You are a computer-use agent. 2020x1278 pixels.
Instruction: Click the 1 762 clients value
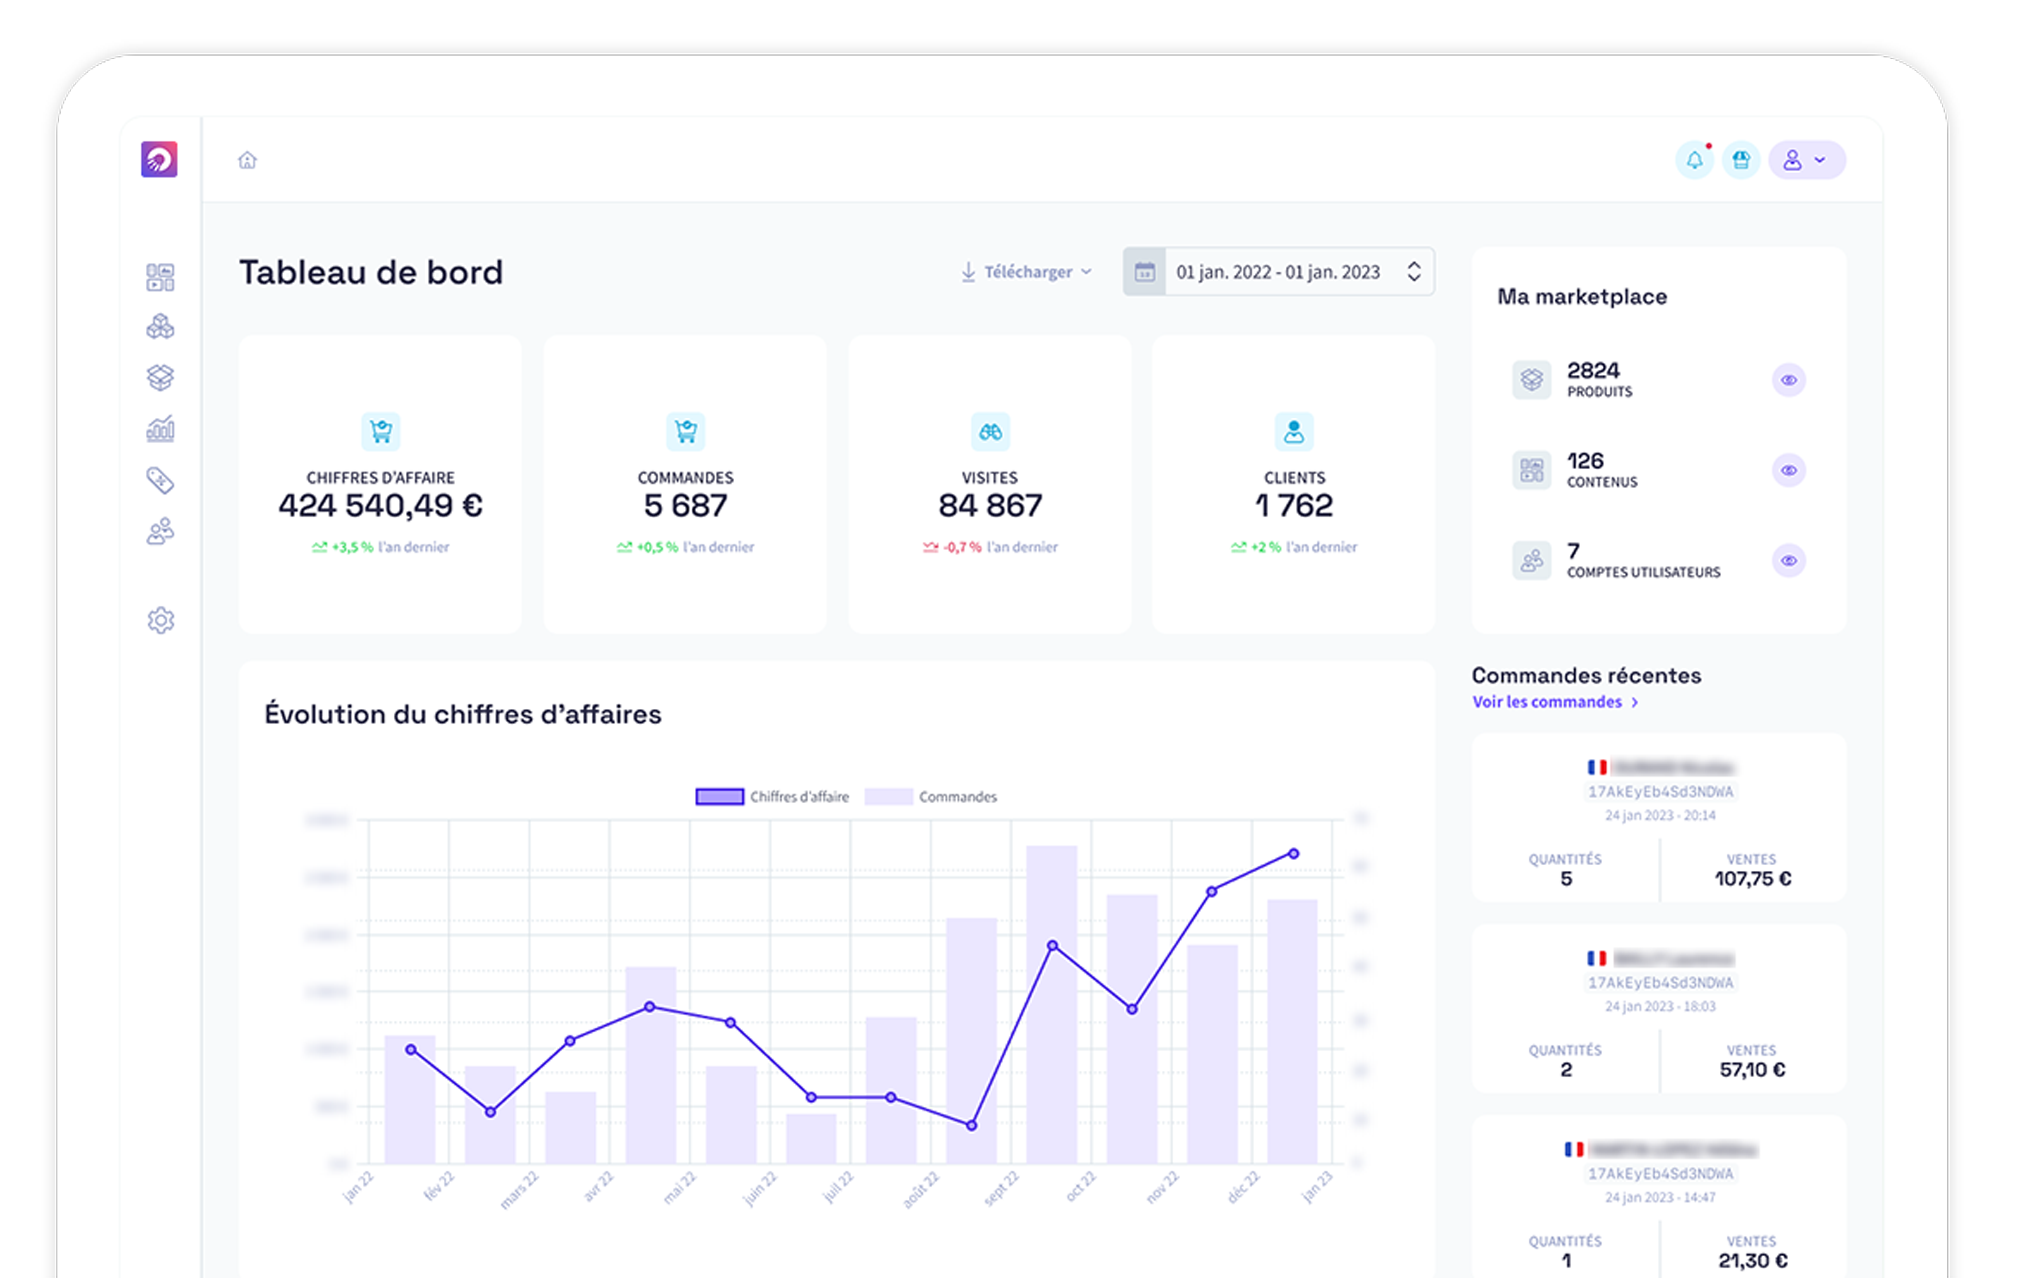[x=1294, y=506]
